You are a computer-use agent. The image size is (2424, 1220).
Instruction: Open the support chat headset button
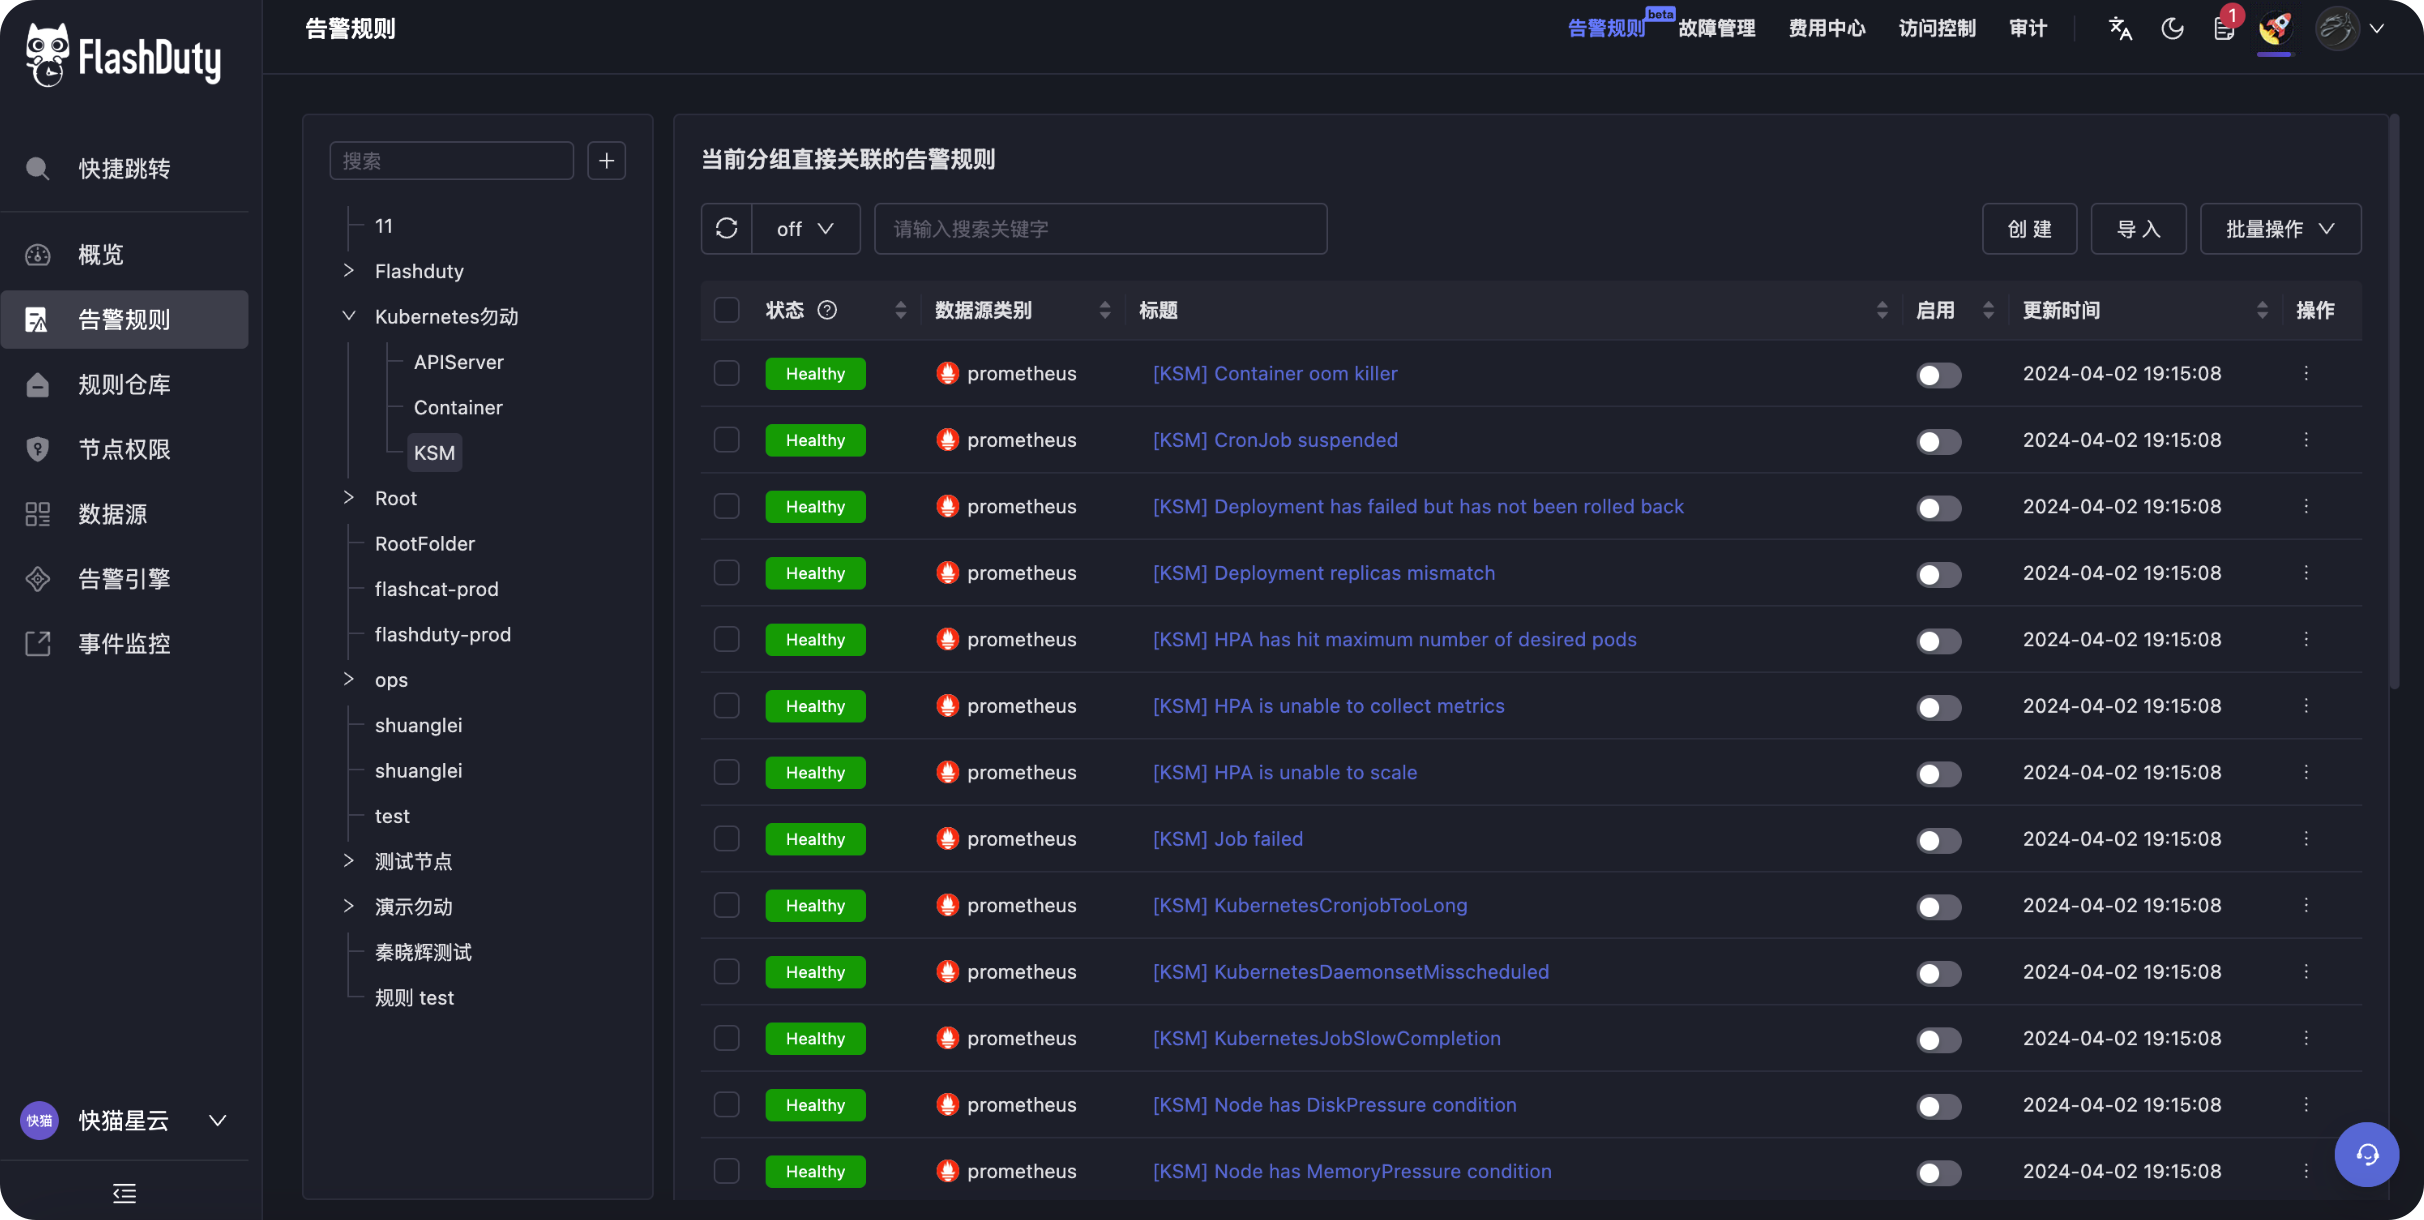pyautogui.click(x=2366, y=1155)
